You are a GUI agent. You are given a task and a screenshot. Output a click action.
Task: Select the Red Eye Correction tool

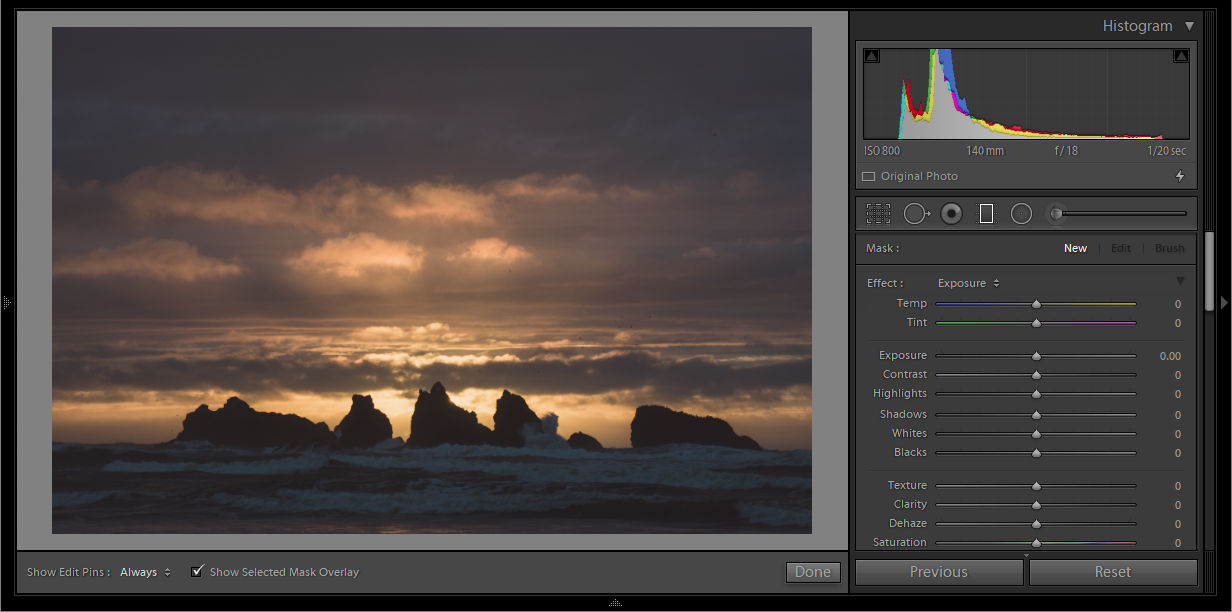(952, 213)
